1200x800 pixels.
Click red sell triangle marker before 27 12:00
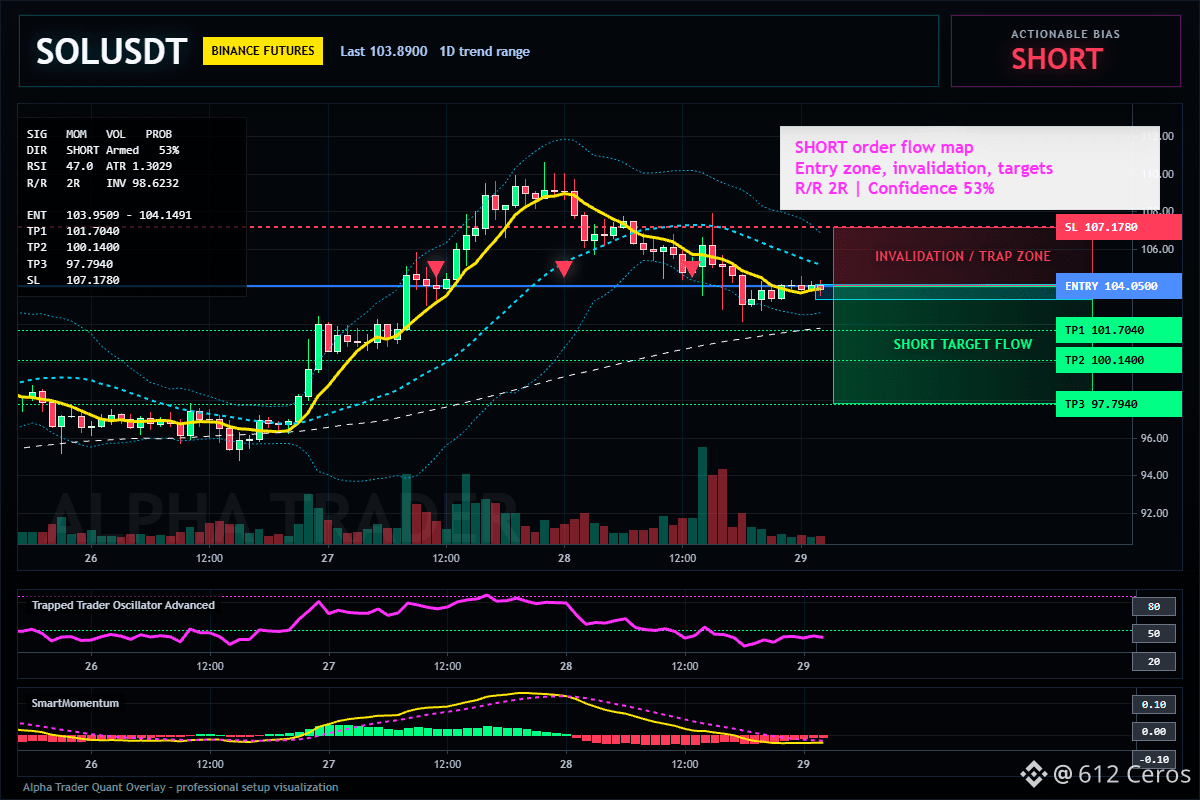pos(436,268)
